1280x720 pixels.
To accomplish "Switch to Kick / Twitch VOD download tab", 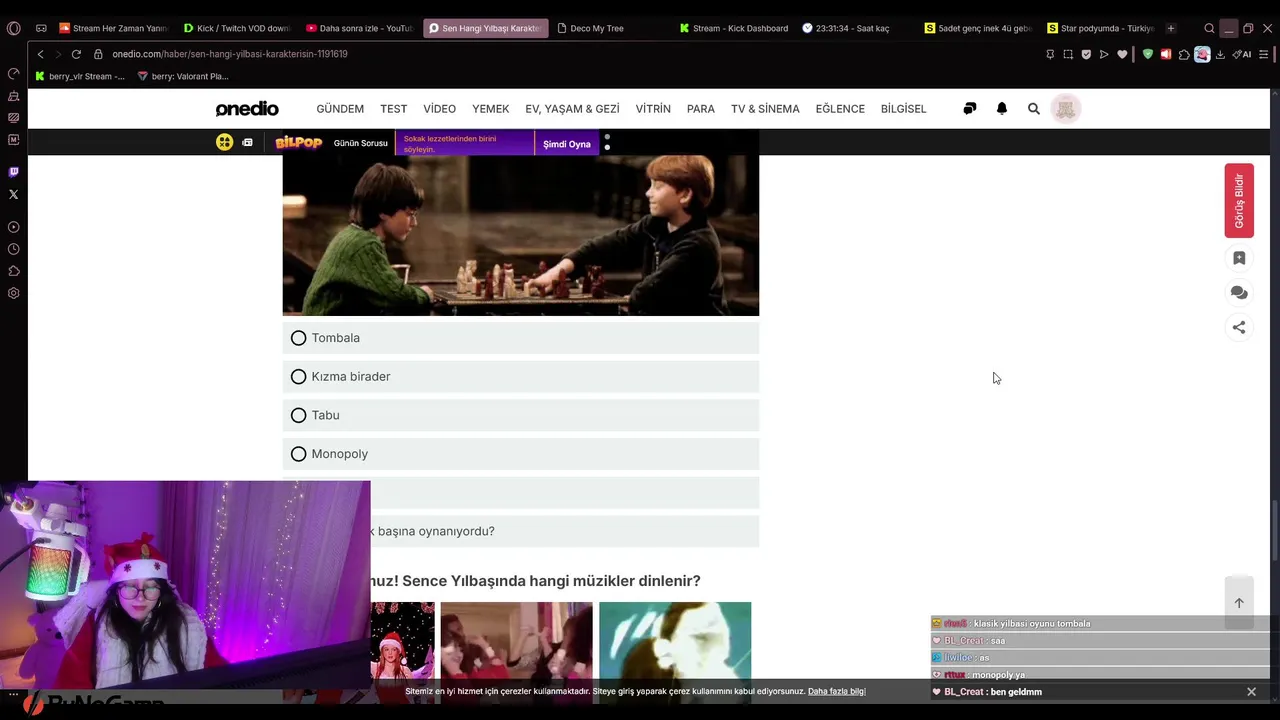I will pos(236,28).
